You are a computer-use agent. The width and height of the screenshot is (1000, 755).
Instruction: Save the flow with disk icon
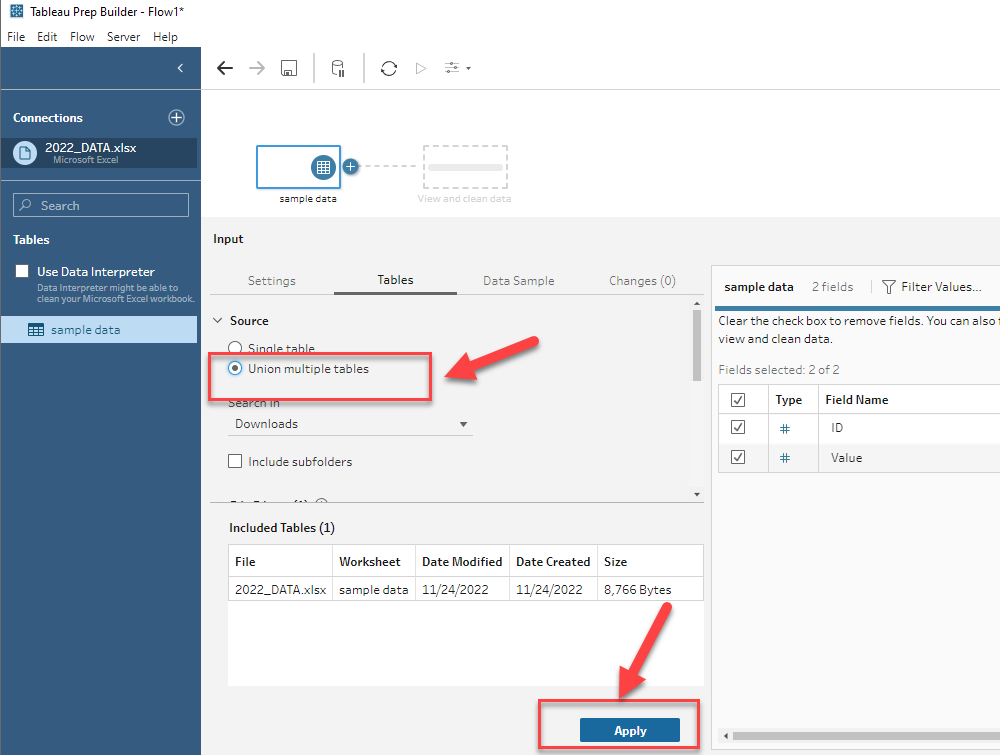[289, 68]
